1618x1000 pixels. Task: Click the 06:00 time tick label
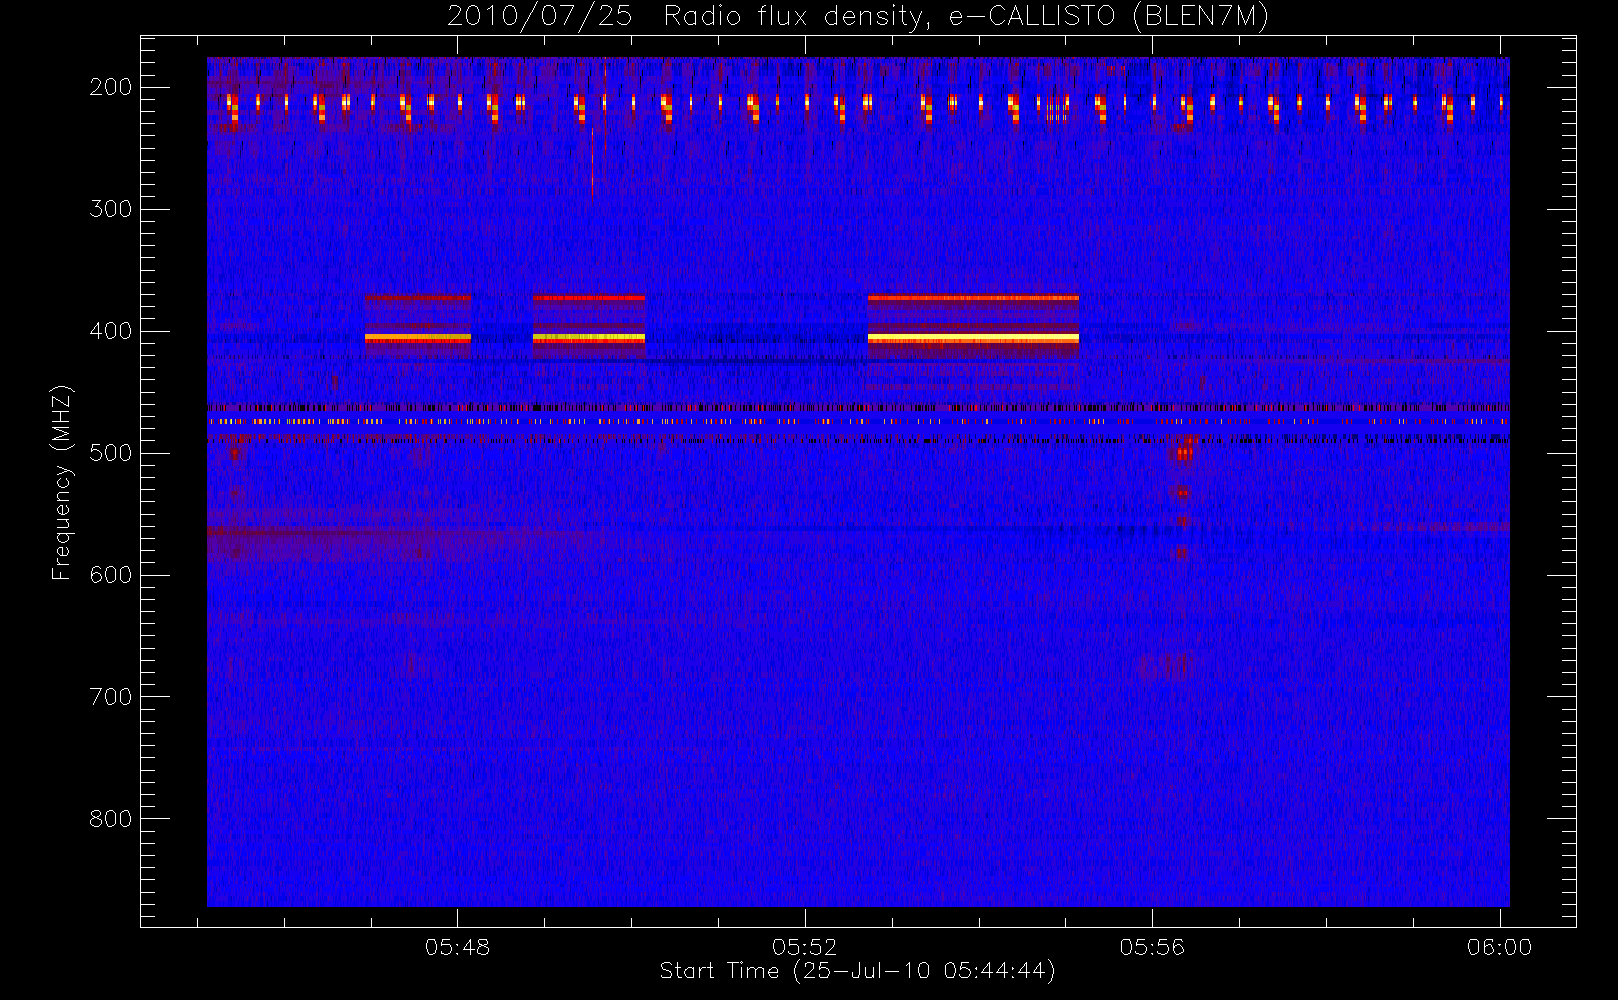click(x=1499, y=947)
